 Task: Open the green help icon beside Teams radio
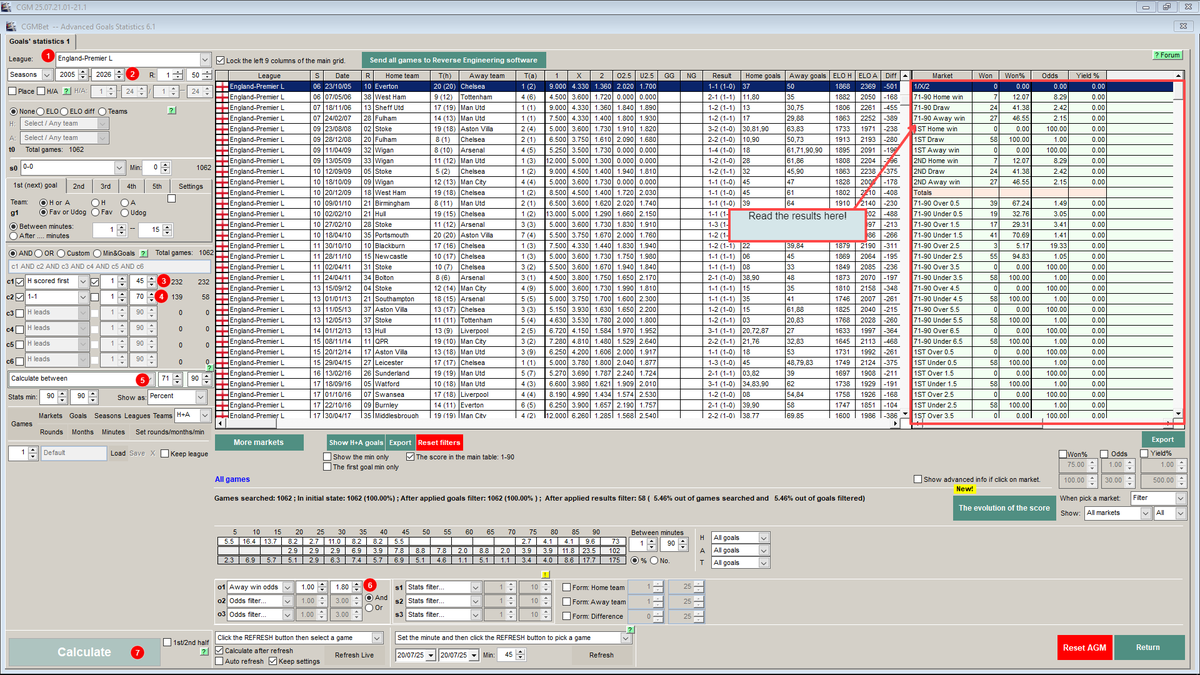click(172, 111)
